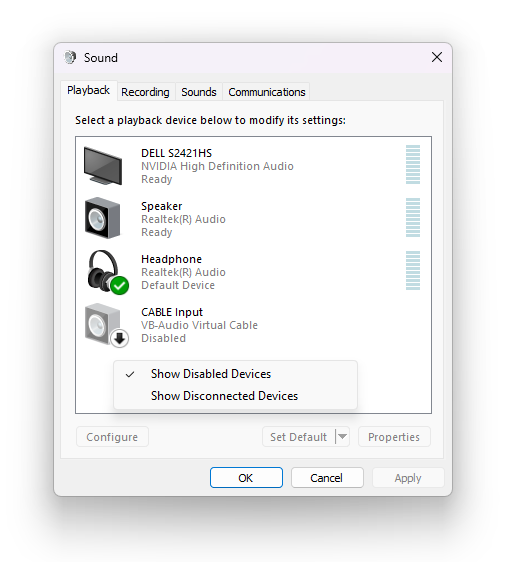This screenshot has width=509, height=562.
Task: Select the CABLE Input device name
Action: point(172,312)
